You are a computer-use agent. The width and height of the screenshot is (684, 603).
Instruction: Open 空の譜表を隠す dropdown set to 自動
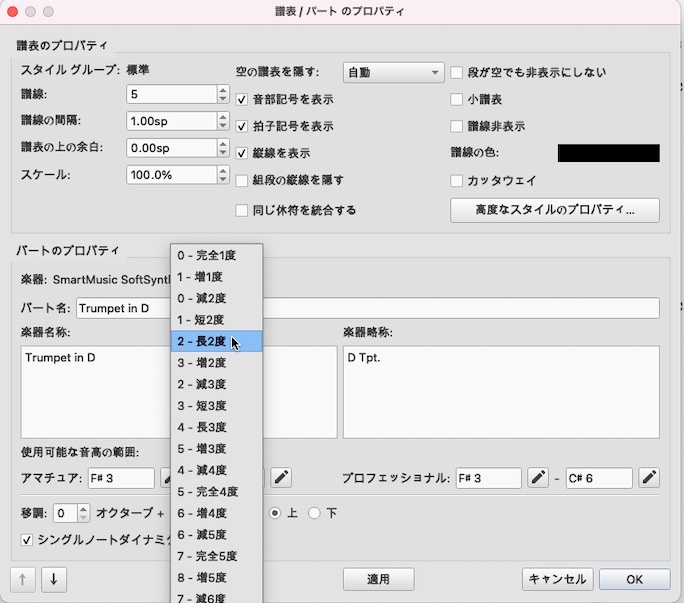(393, 73)
